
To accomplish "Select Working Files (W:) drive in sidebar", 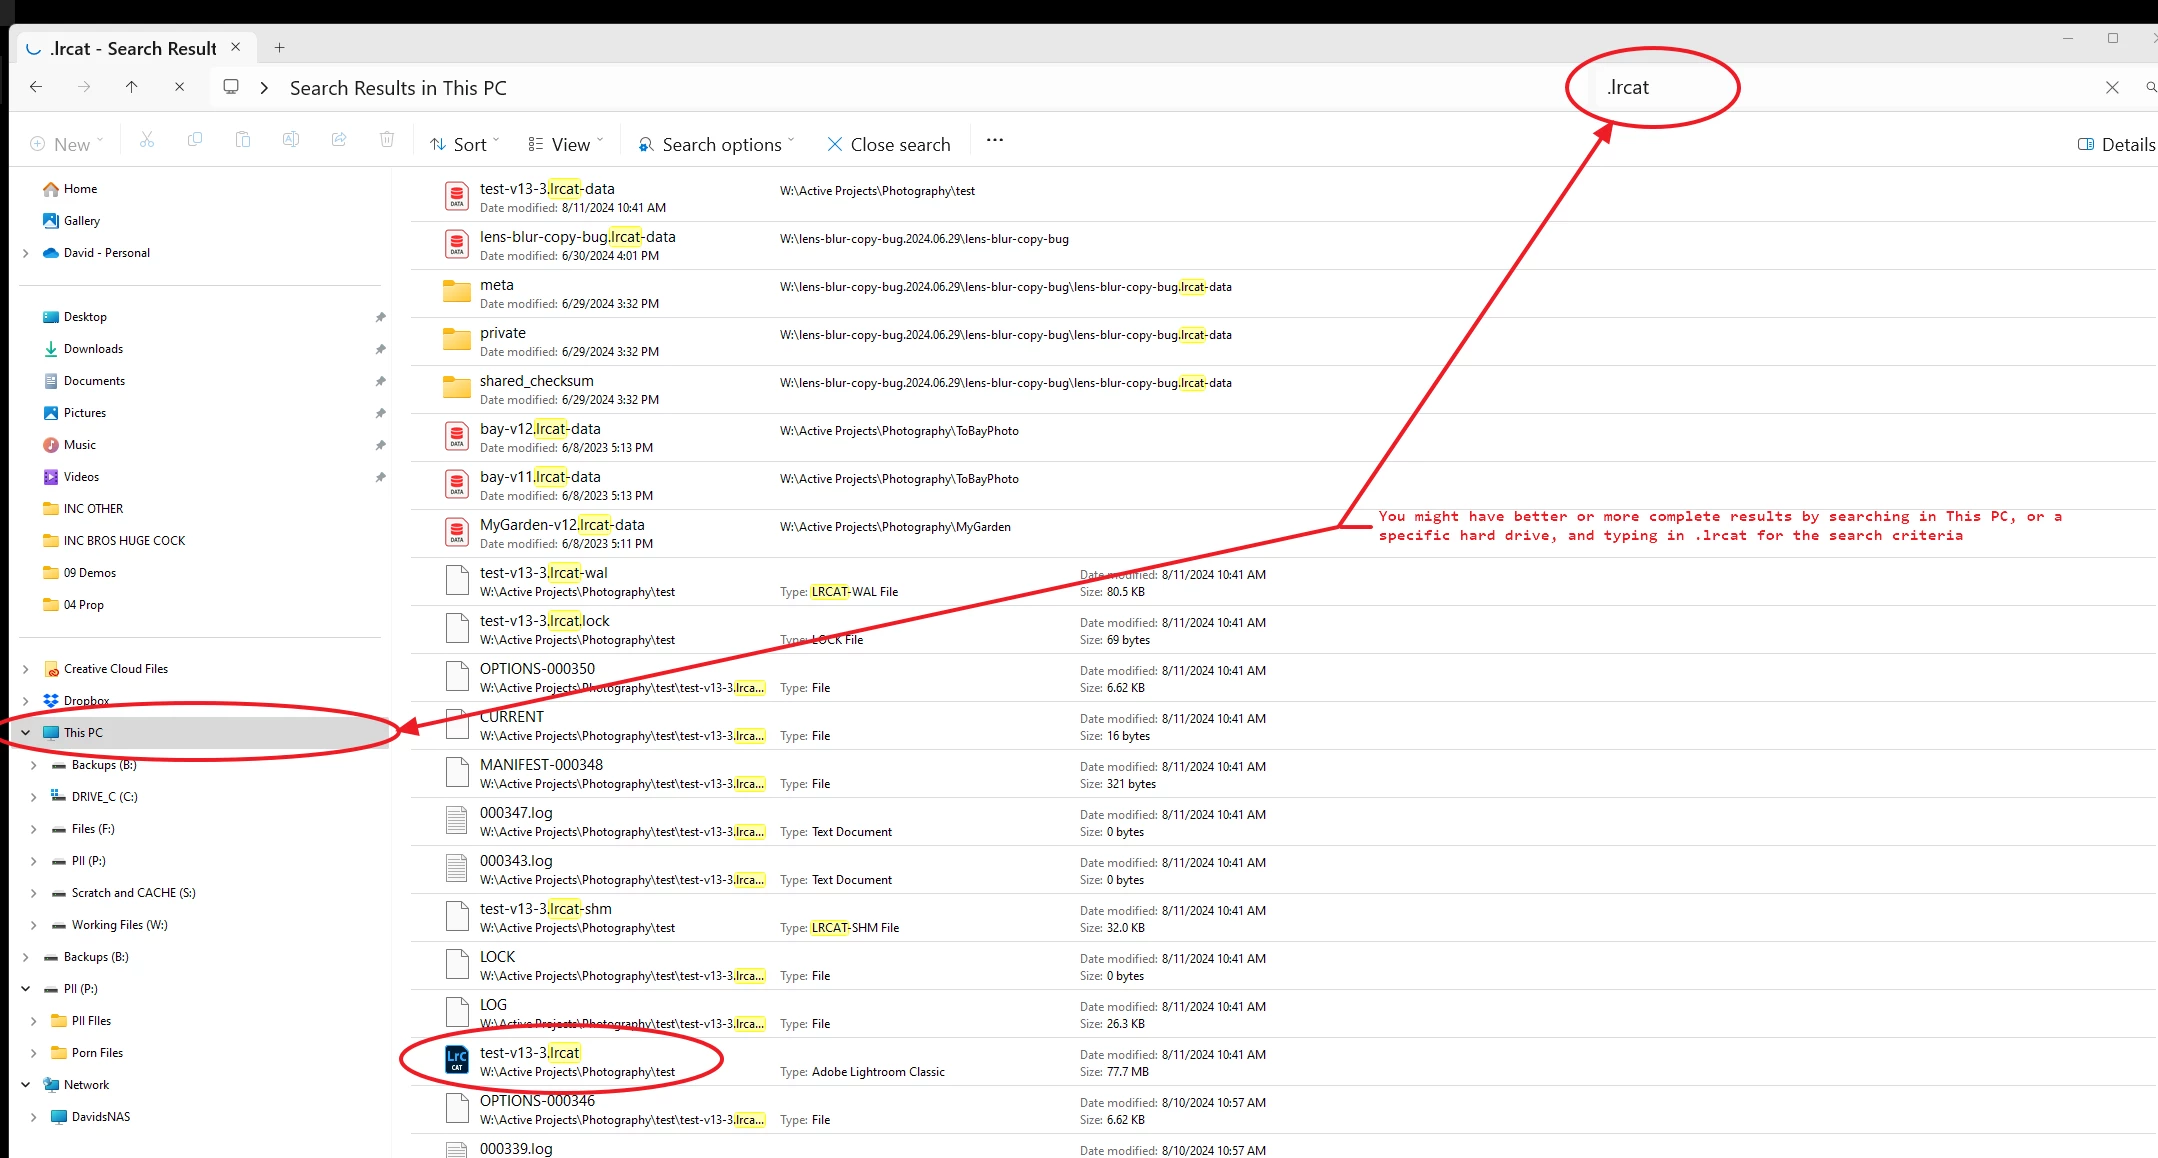I will [119, 925].
